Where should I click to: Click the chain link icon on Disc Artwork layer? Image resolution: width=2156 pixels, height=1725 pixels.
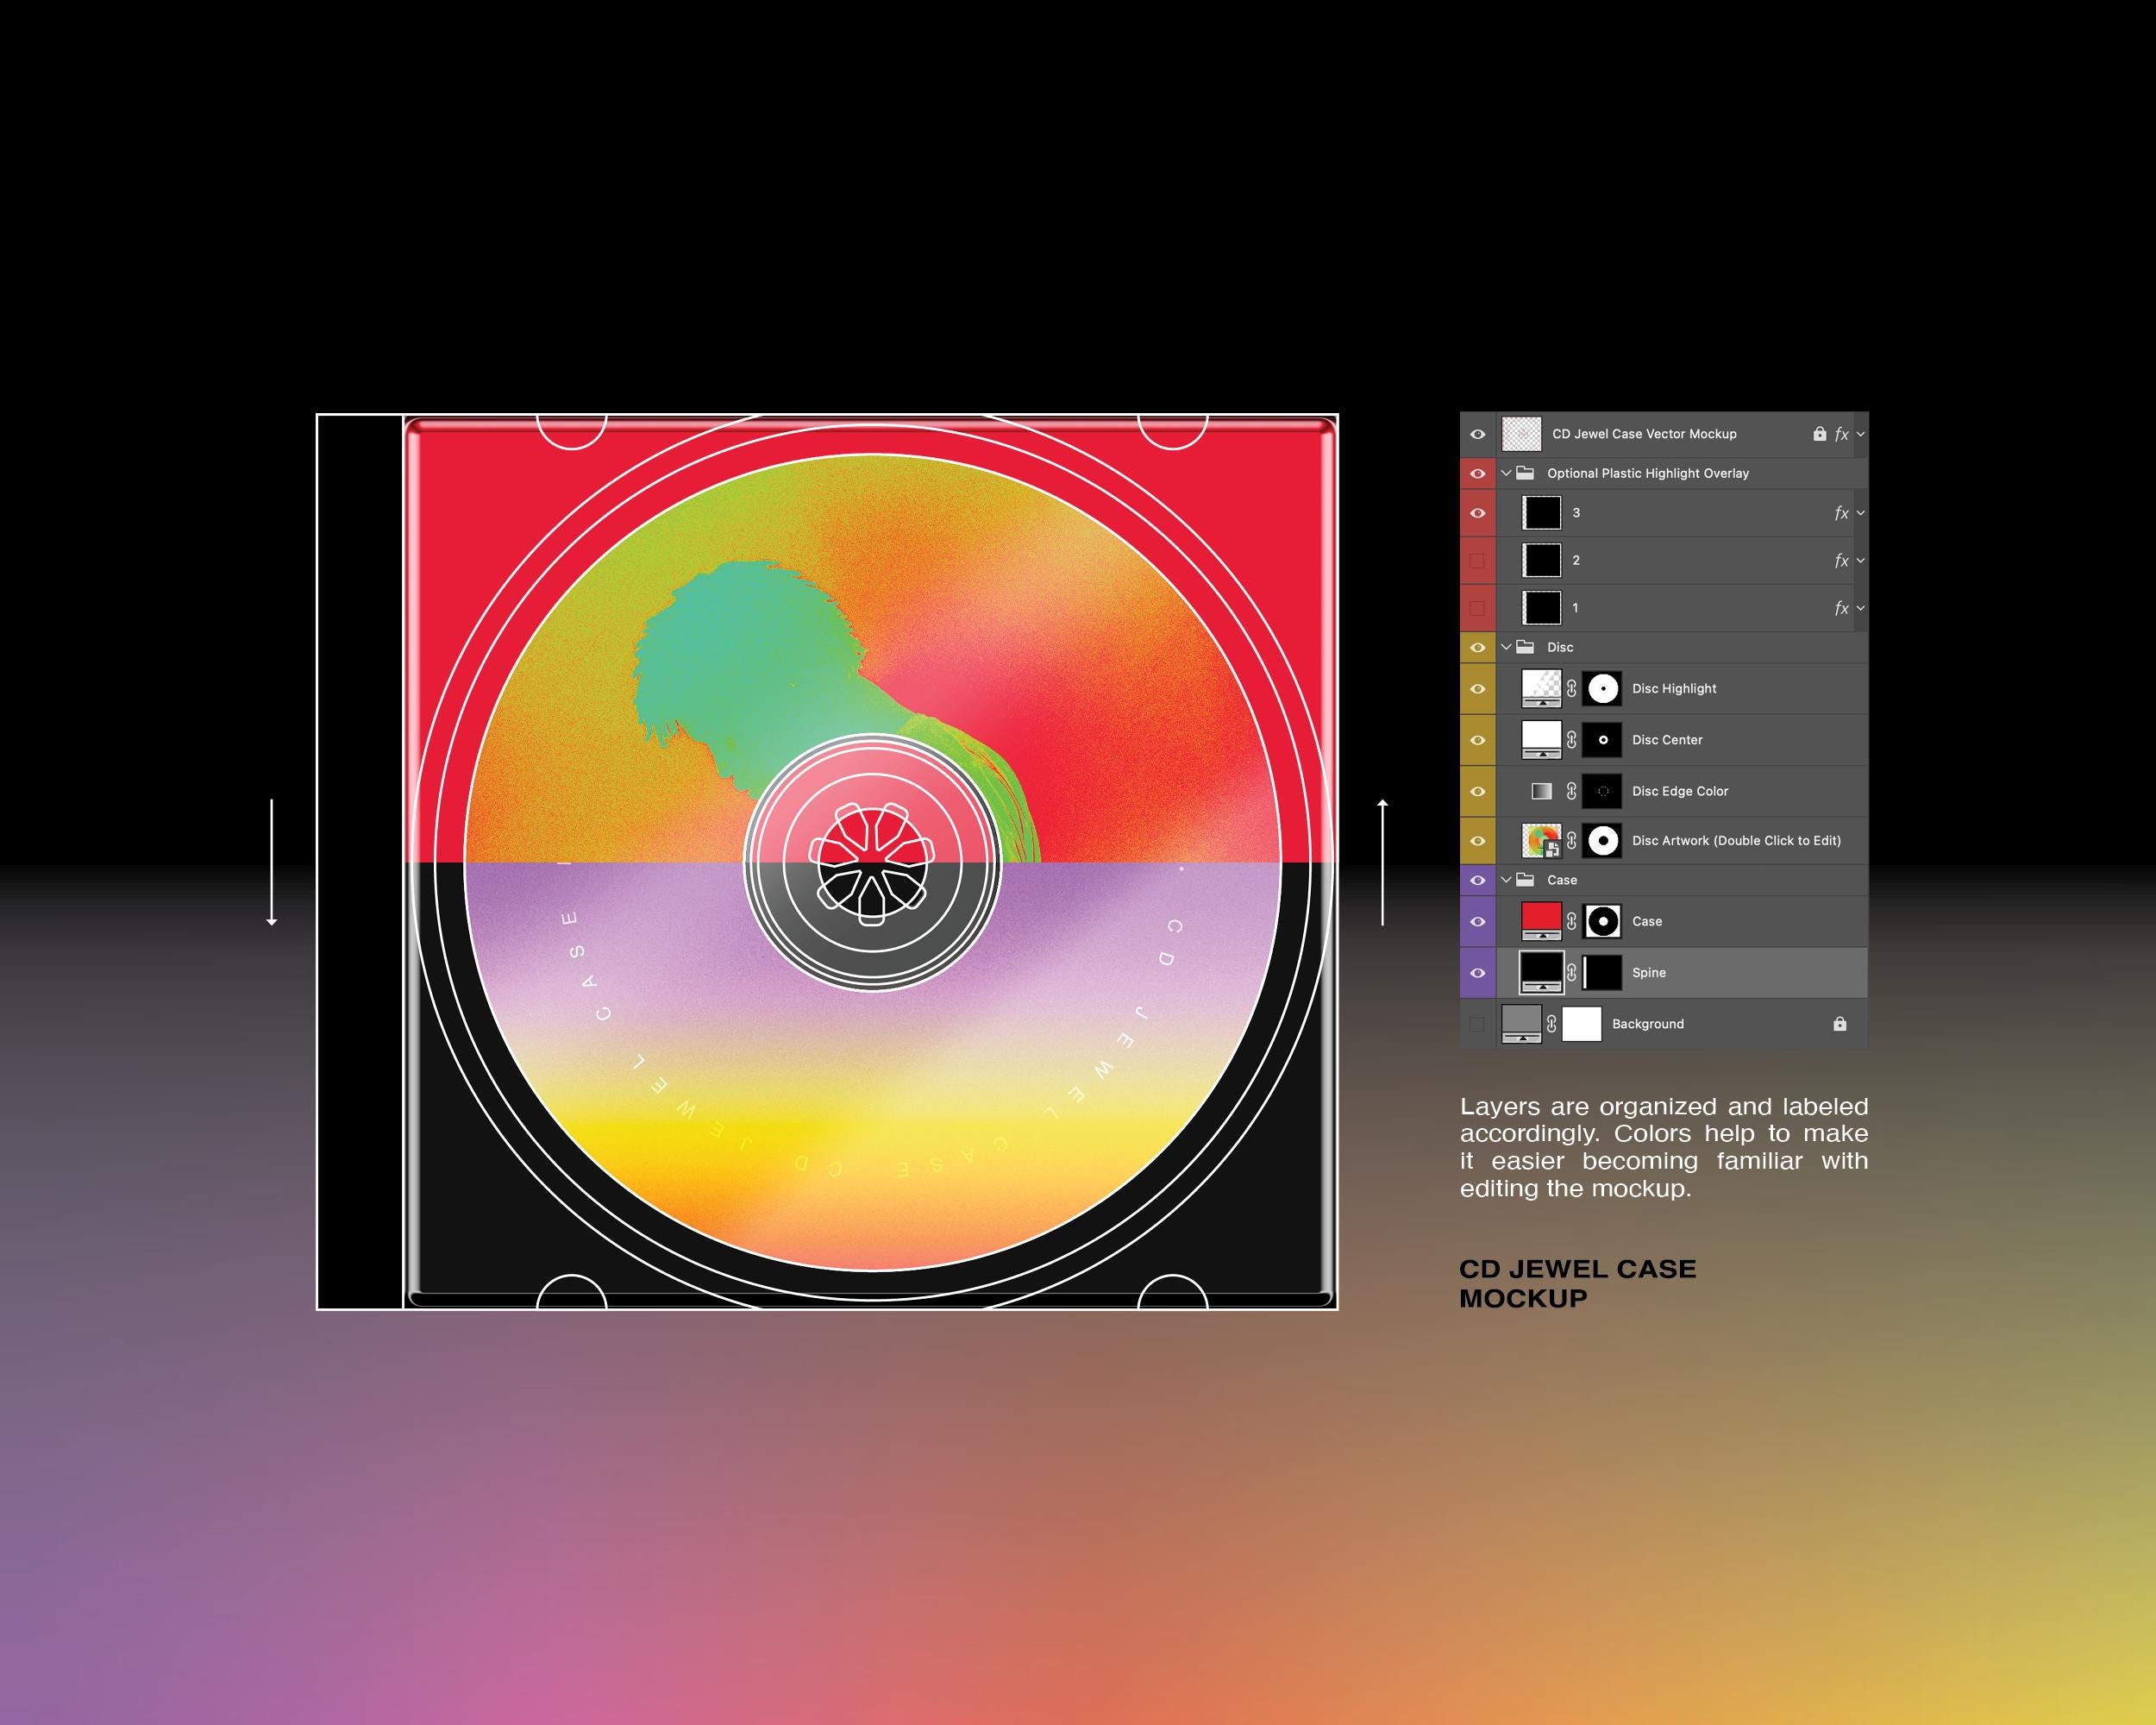1573,841
